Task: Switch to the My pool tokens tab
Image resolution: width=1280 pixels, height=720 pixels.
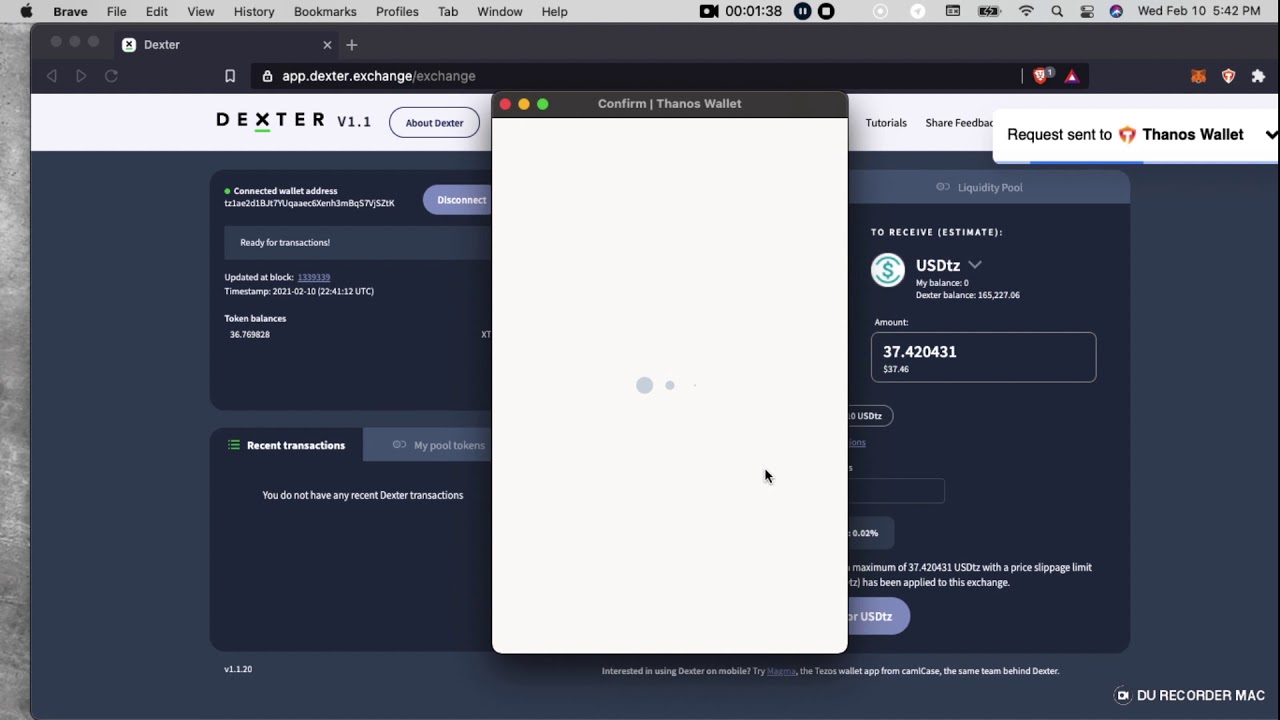Action: coord(438,445)
